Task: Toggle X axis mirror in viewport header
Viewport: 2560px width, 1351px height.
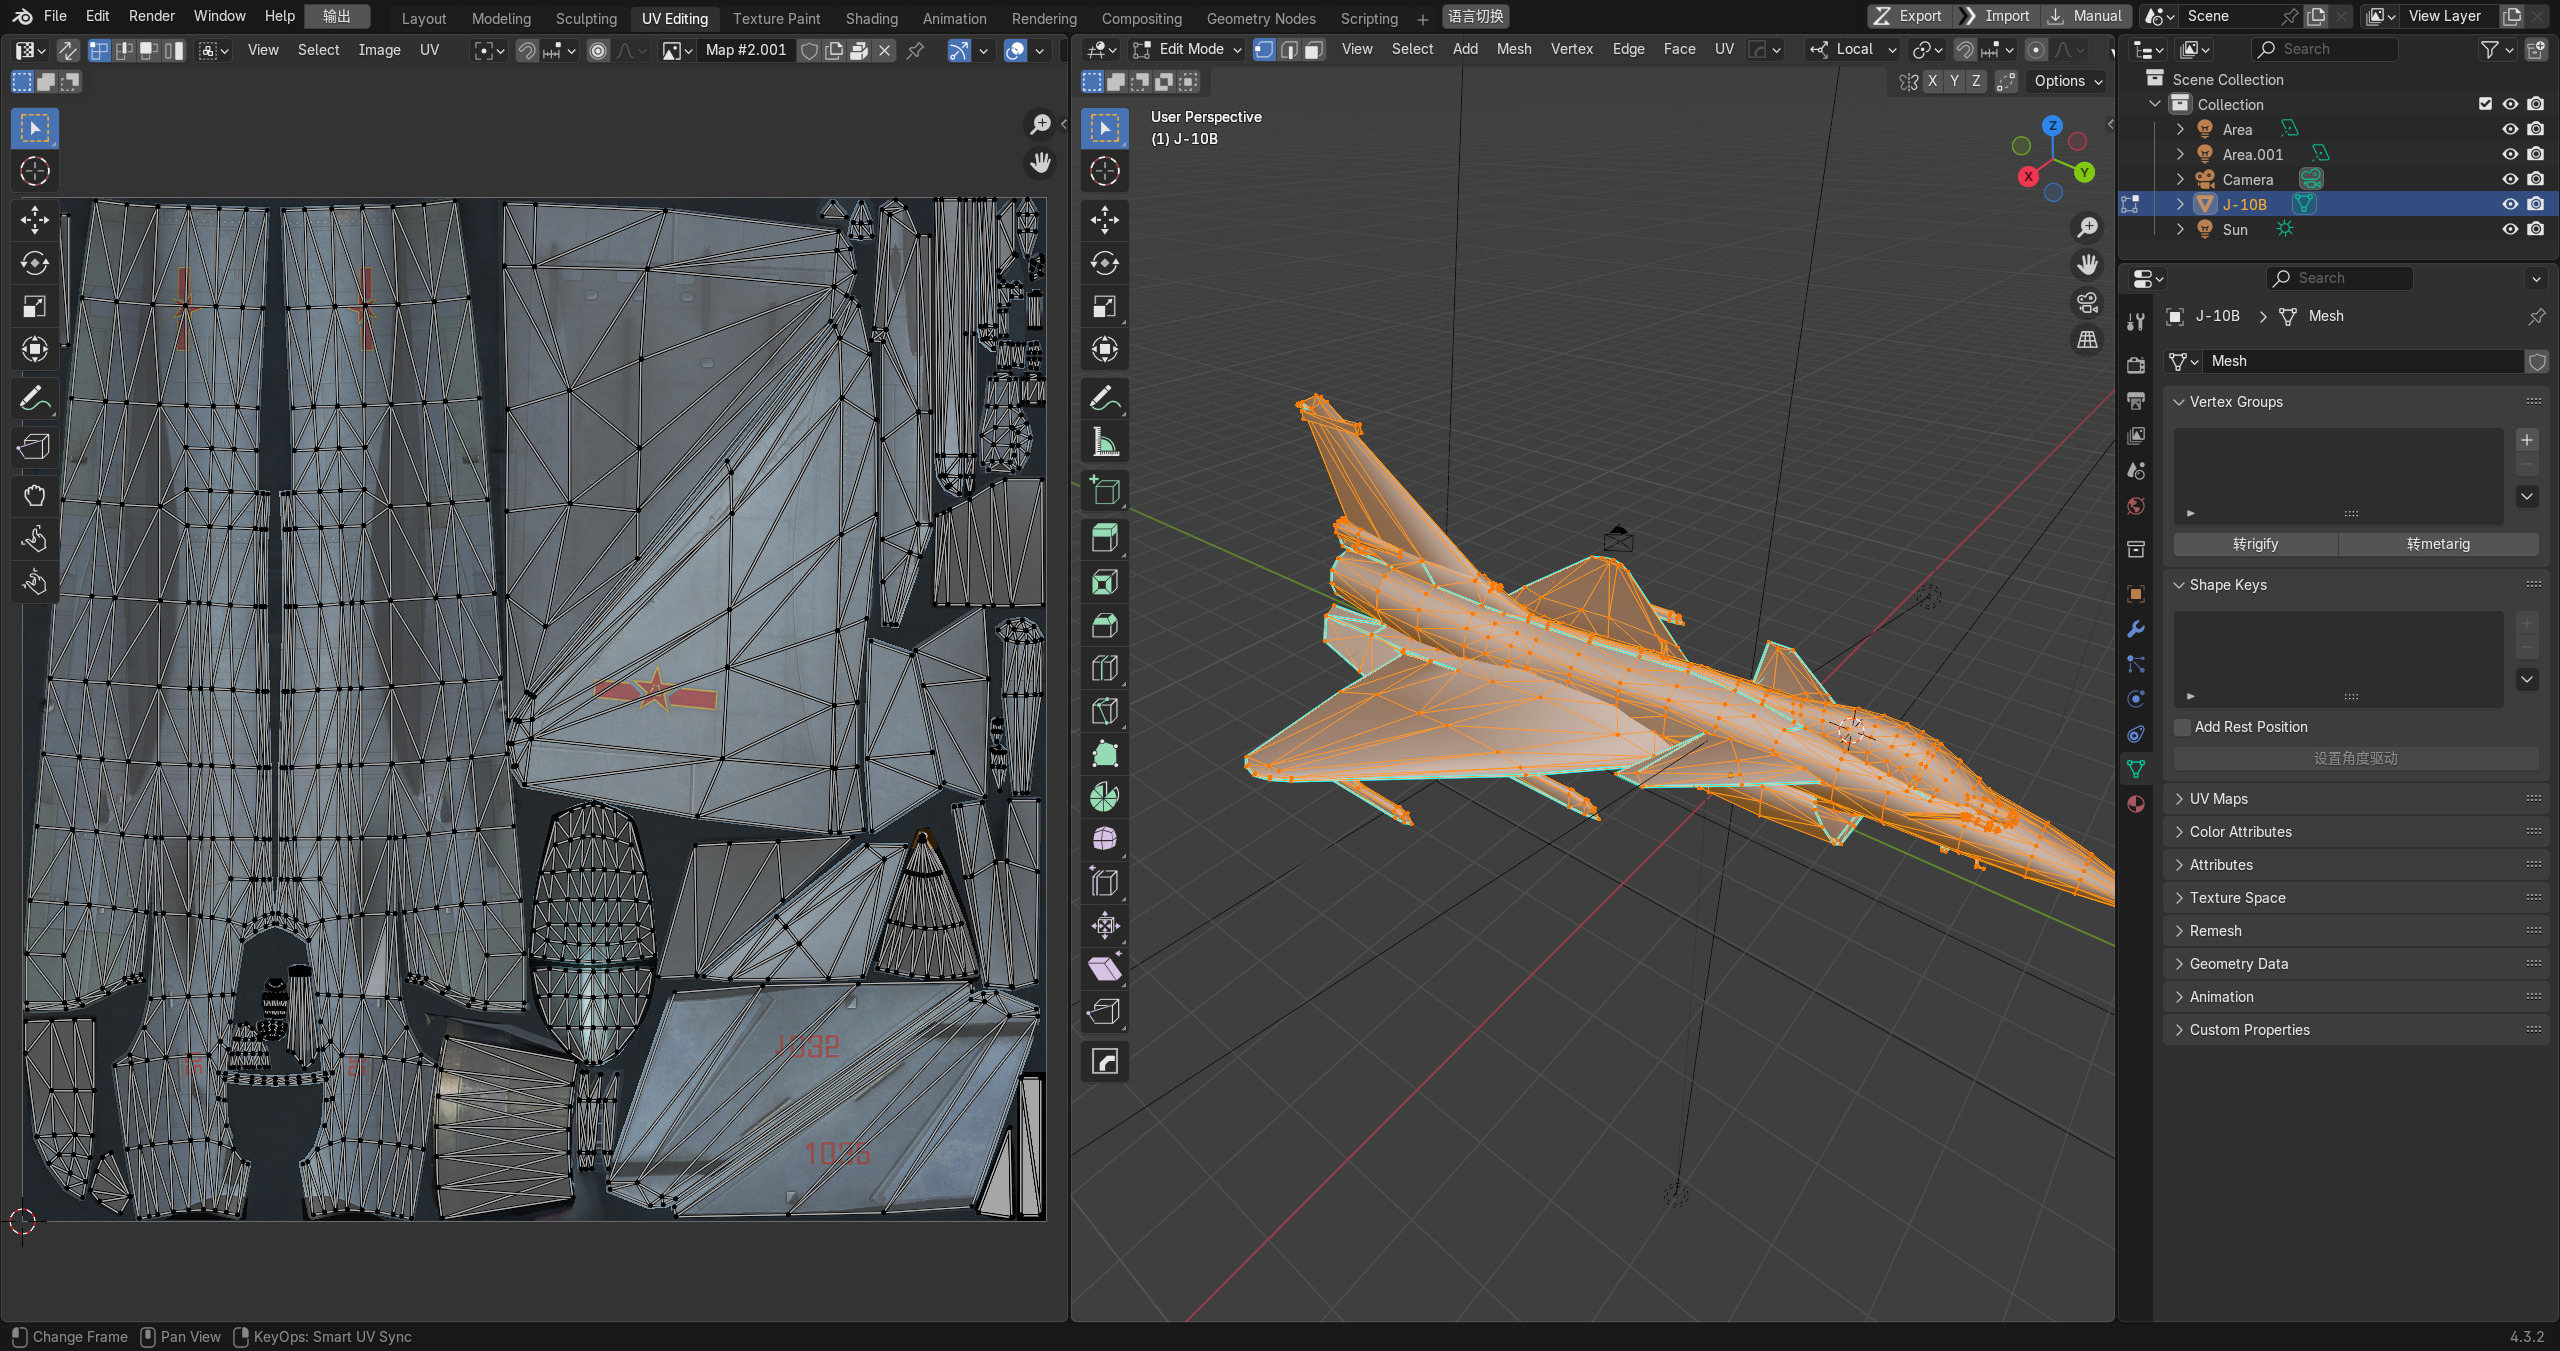Action: [x=1932, y=81]
